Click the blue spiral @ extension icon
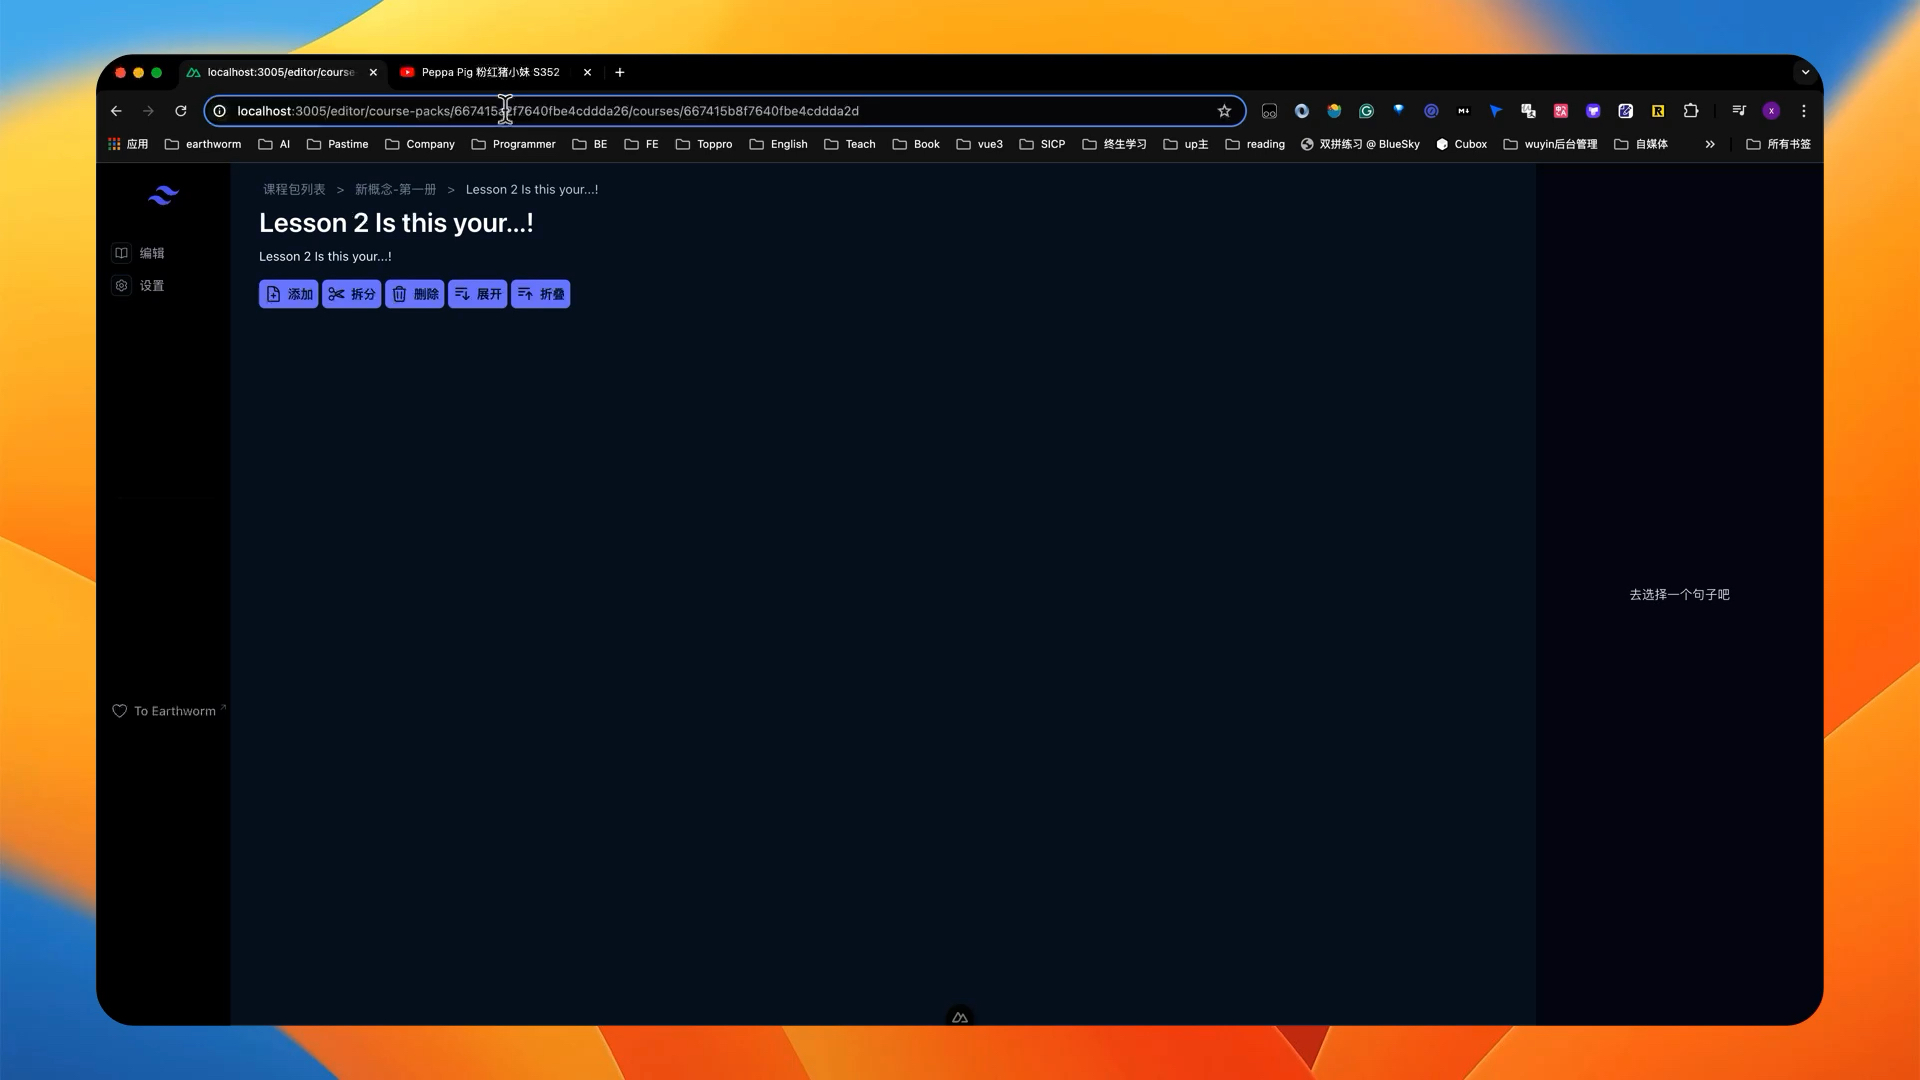 (x=1431, y=111)
